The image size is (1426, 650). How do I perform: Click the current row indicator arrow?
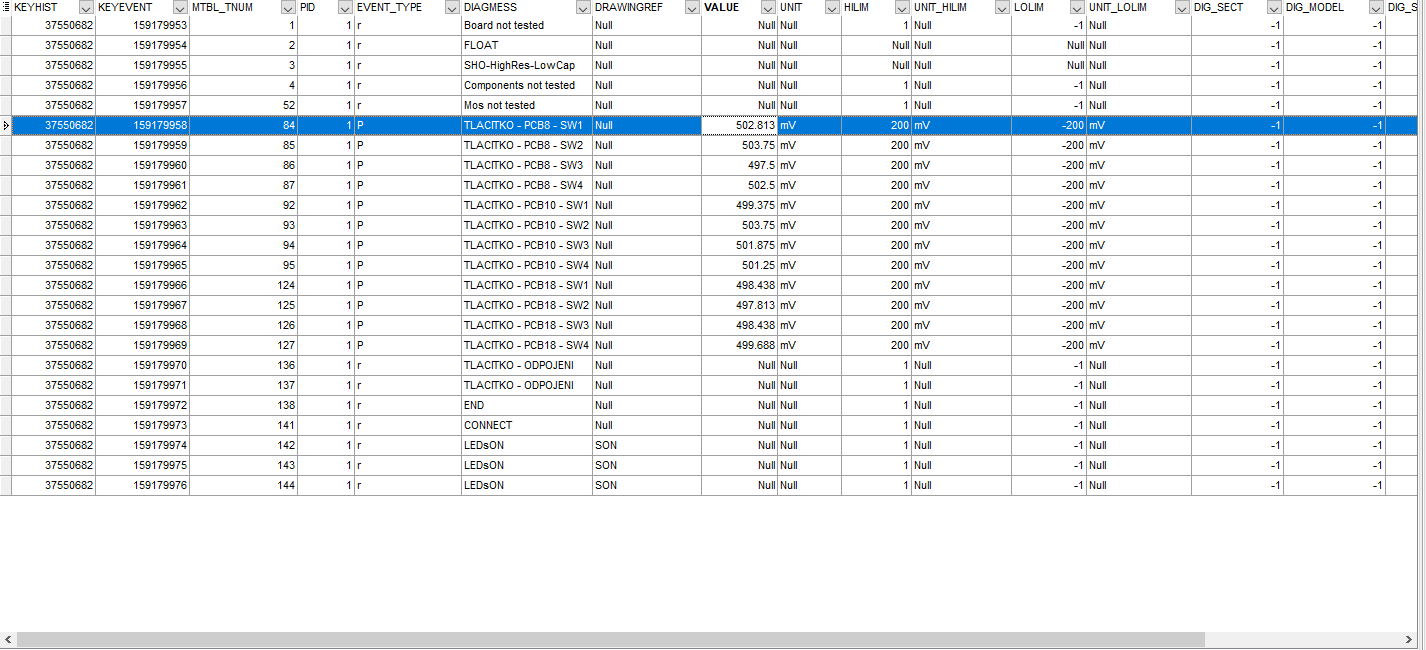point(6,125)
